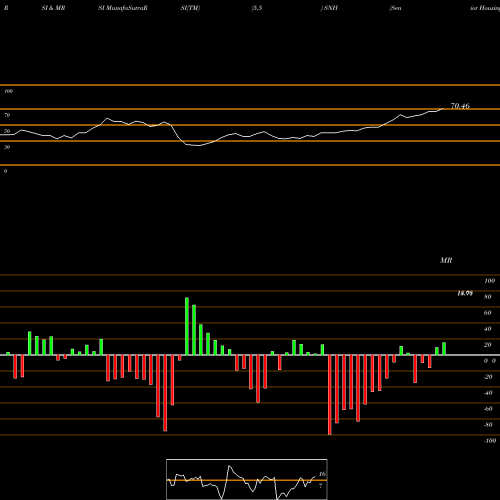Viewport: 500px width, 500px height.
Task: Click the tallest green histogram bar
Action: 187,326
